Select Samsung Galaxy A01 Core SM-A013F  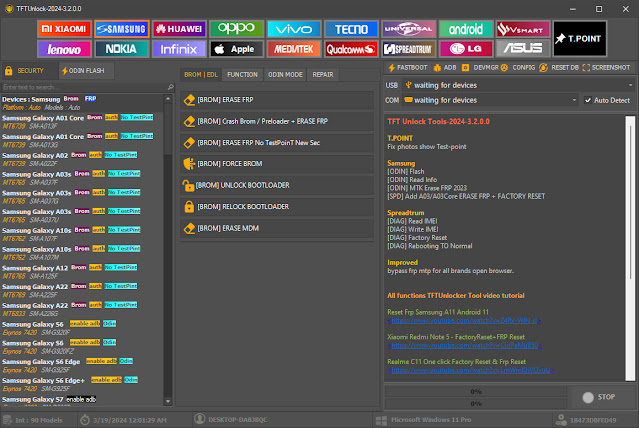pyautogui.click(x=82, y=122)
